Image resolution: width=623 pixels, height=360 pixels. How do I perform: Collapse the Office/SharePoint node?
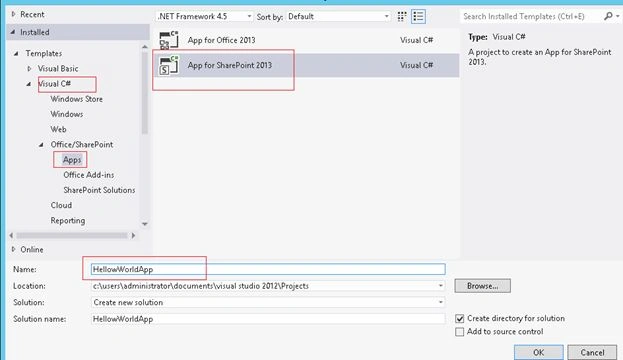(41, 145)
